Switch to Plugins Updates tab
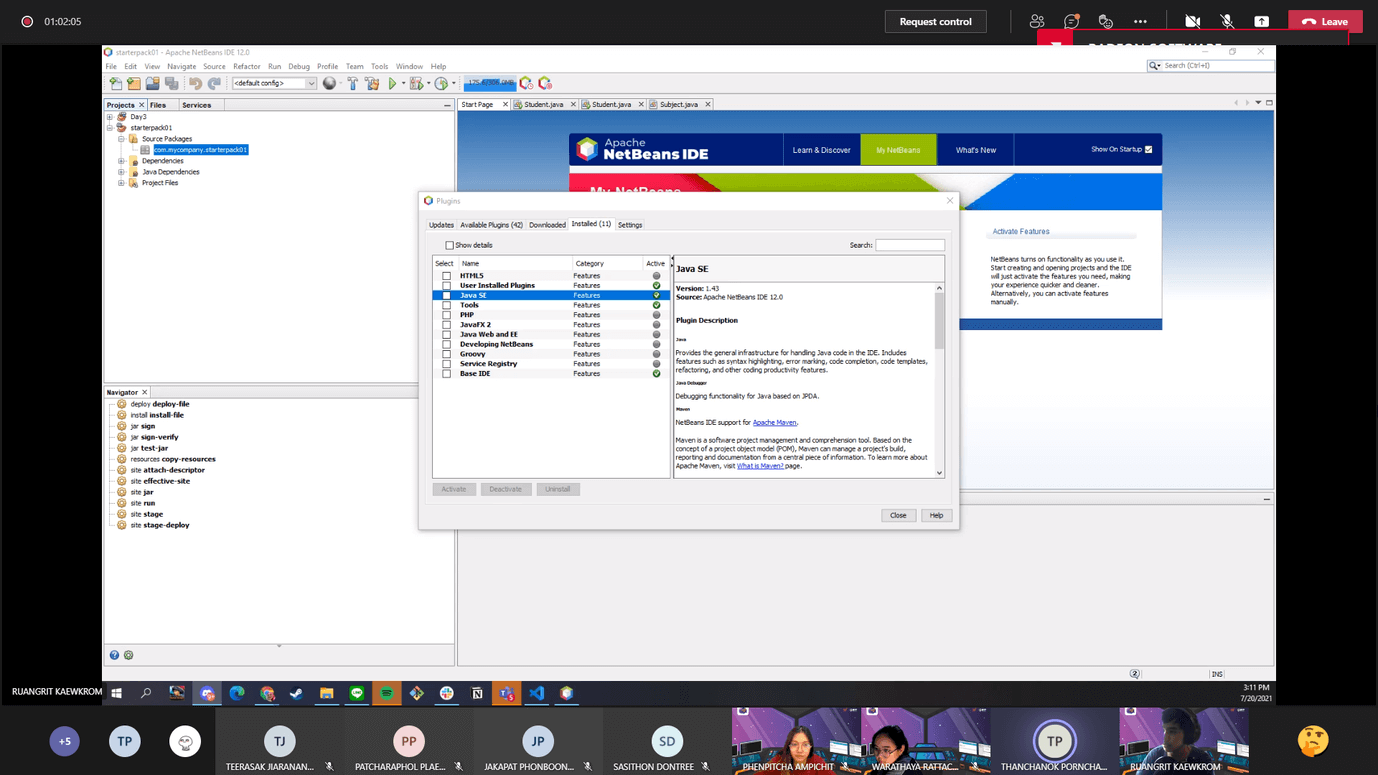1378x775 pixels. pos(441,225)
